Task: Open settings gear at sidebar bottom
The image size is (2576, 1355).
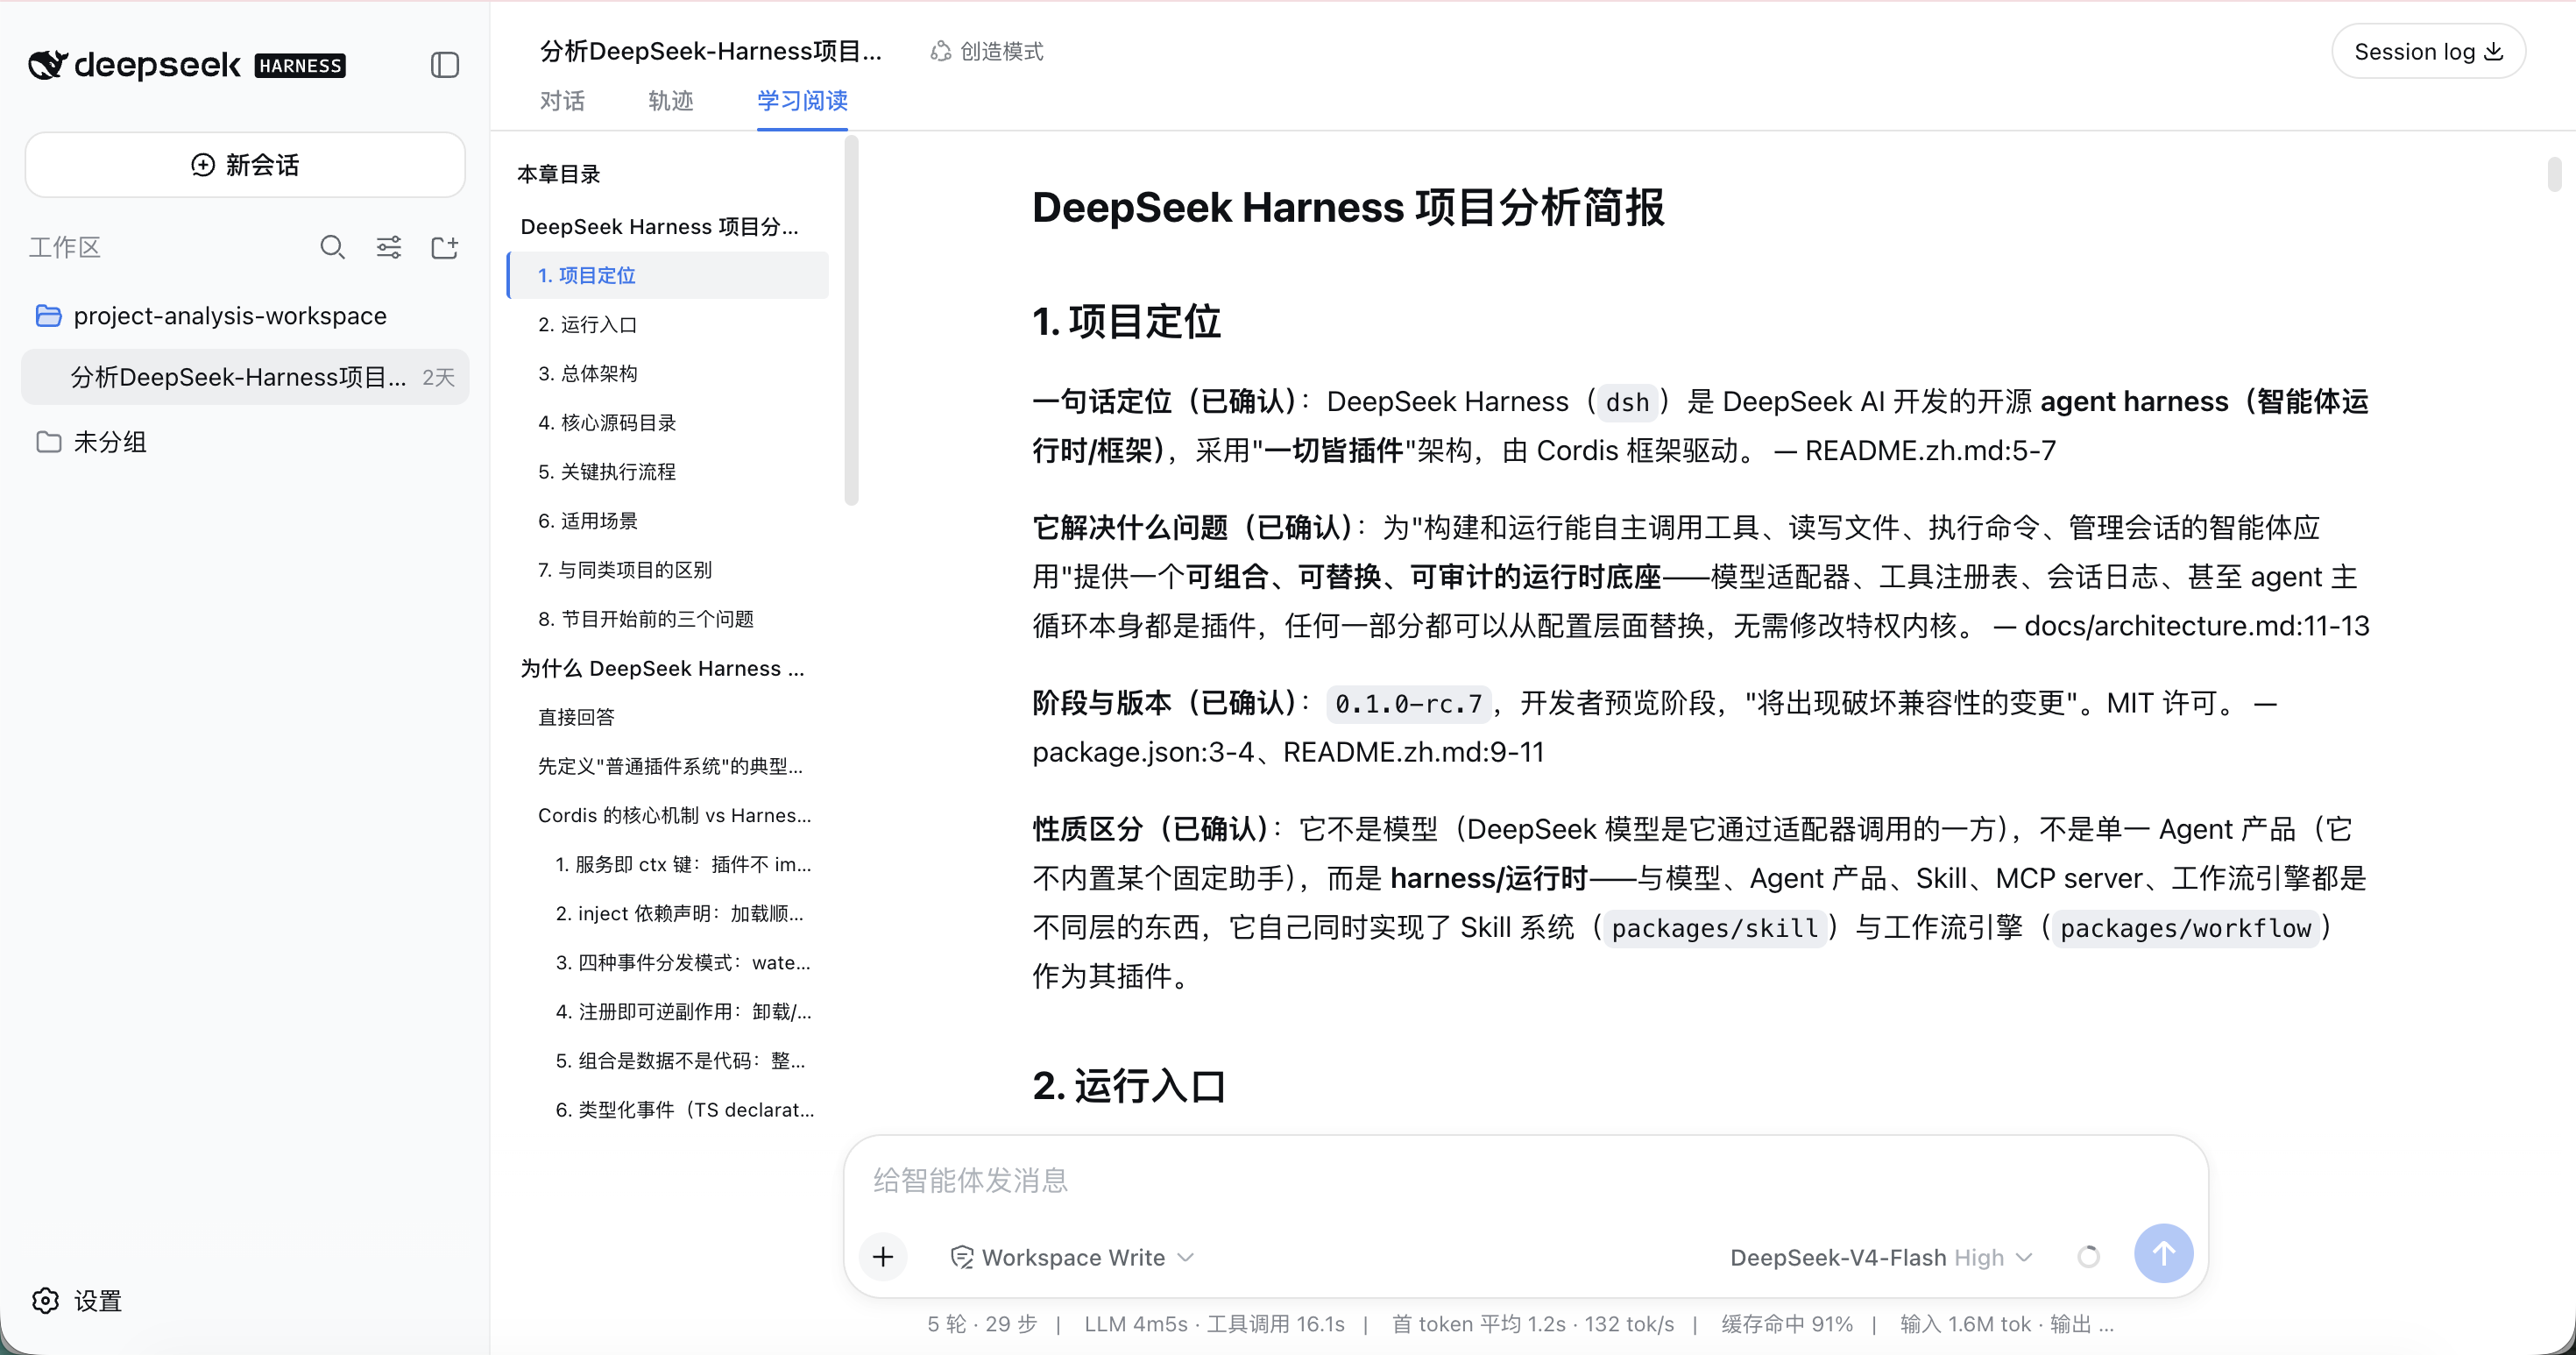Action: pos(46,1300)
